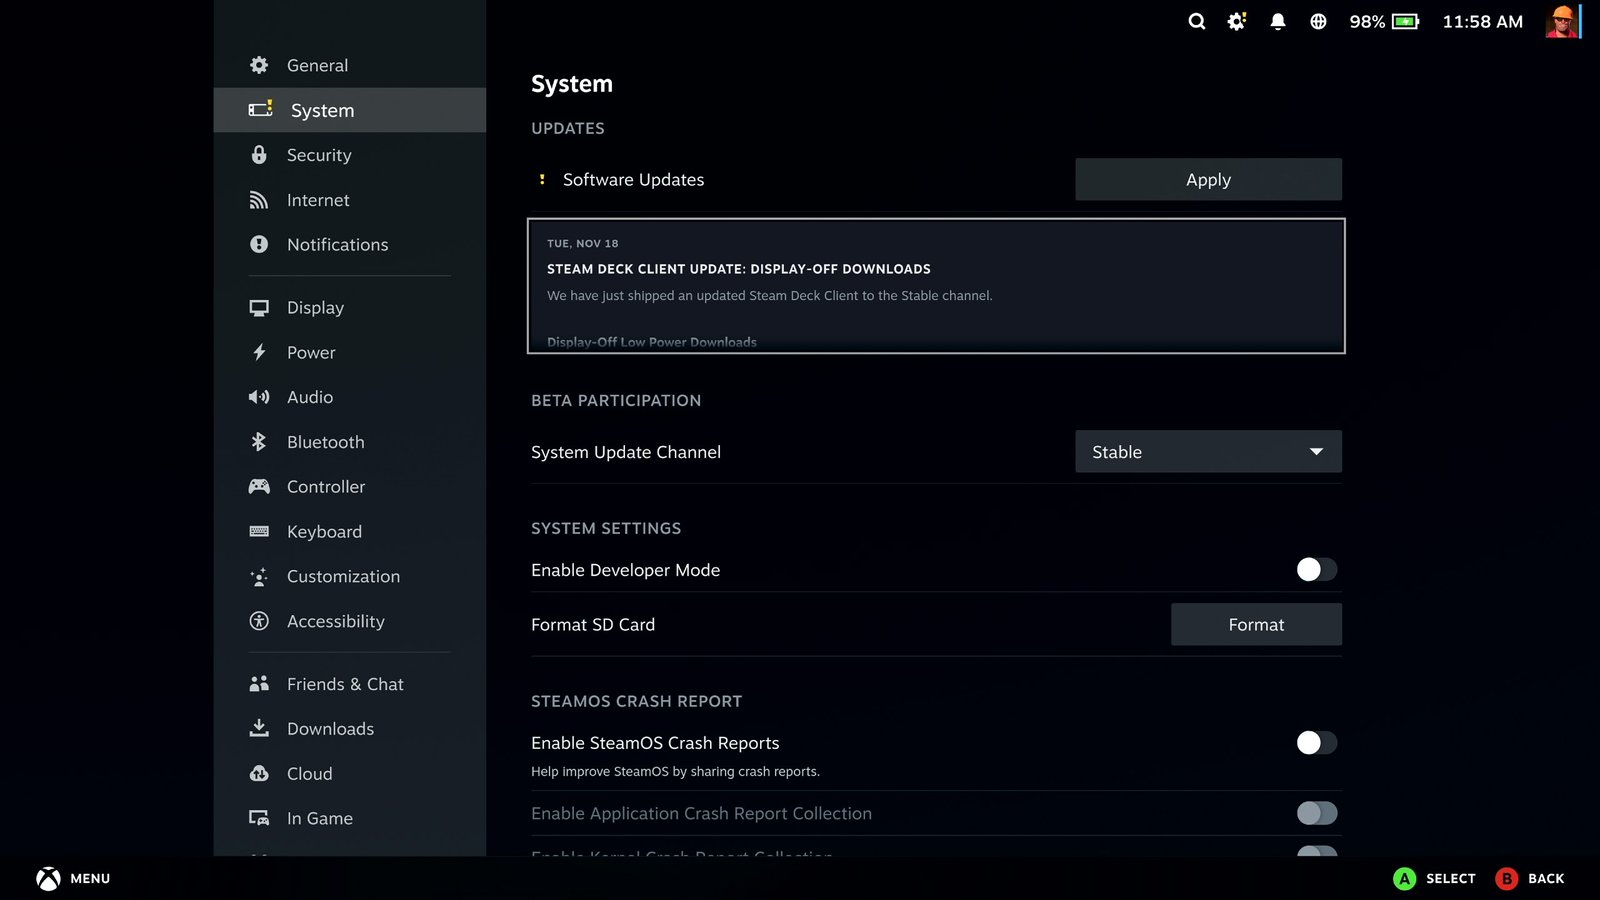Change Stable channel using the dropdown arrow
The height and width of the screenshot is (900, 1600).
[x=1317, y=451]
